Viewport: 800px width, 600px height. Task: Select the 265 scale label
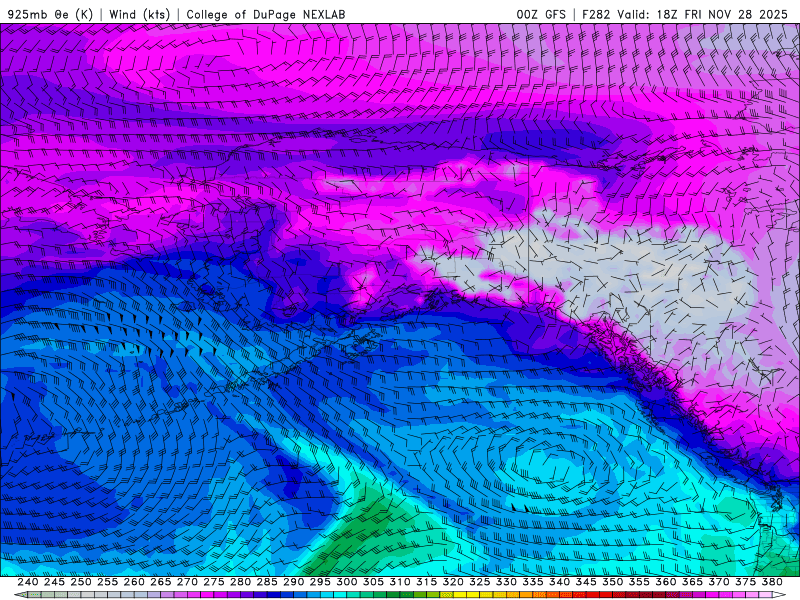[x=160, y=582]
